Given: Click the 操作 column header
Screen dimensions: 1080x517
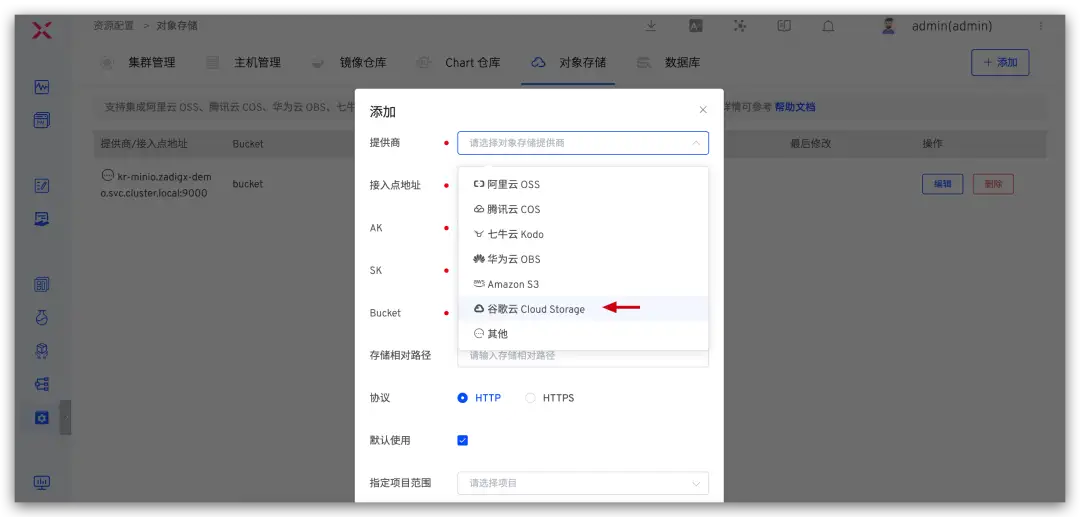Looking at the screenshot, I should click(933, 144).
